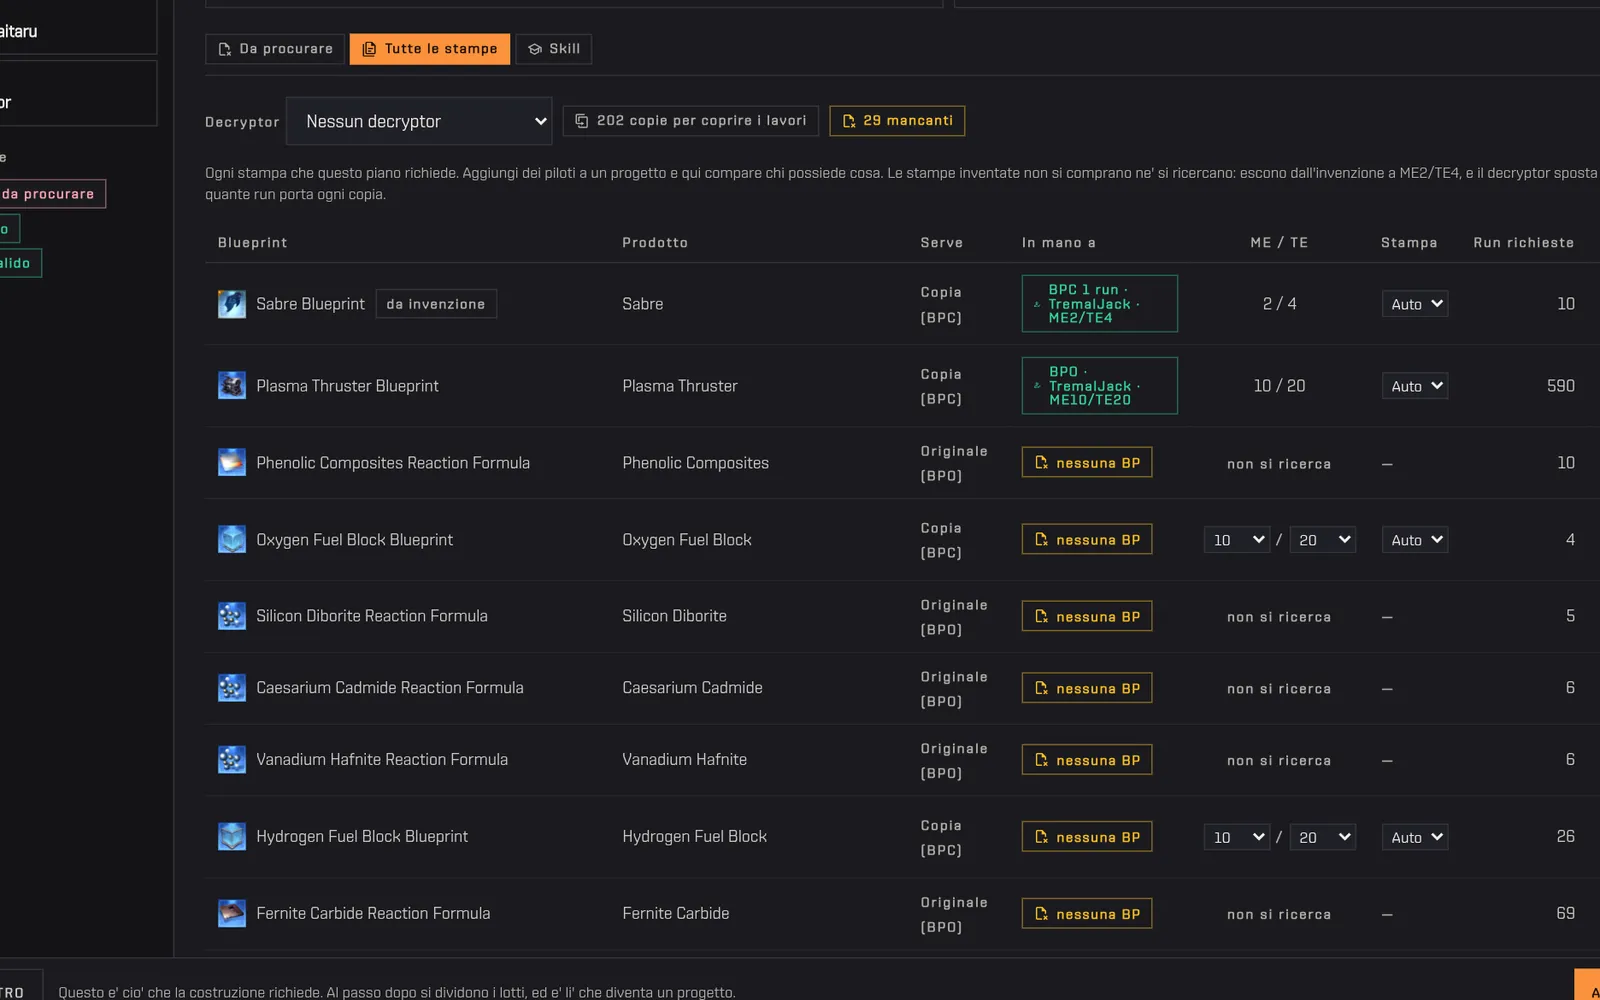Click the da procurare tag in sidebar
The width and height of the screenshot is (1600, 1000).
click(x=50, y=194)
